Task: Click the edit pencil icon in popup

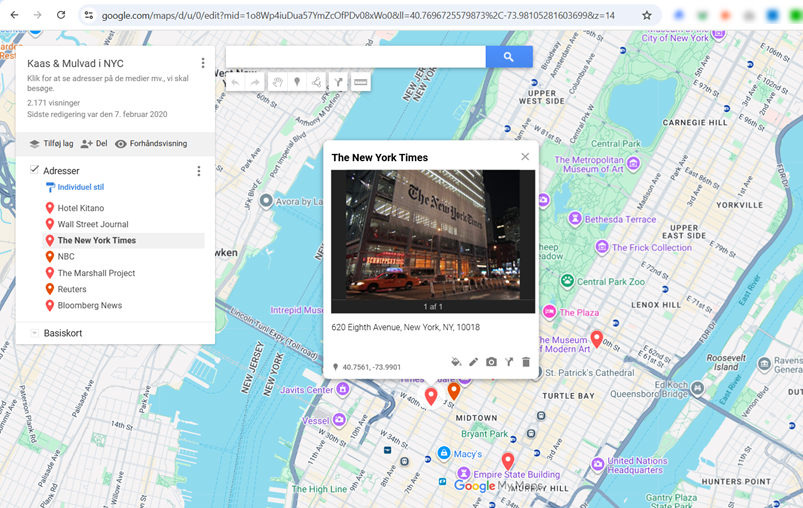Action: click(474, 362)
